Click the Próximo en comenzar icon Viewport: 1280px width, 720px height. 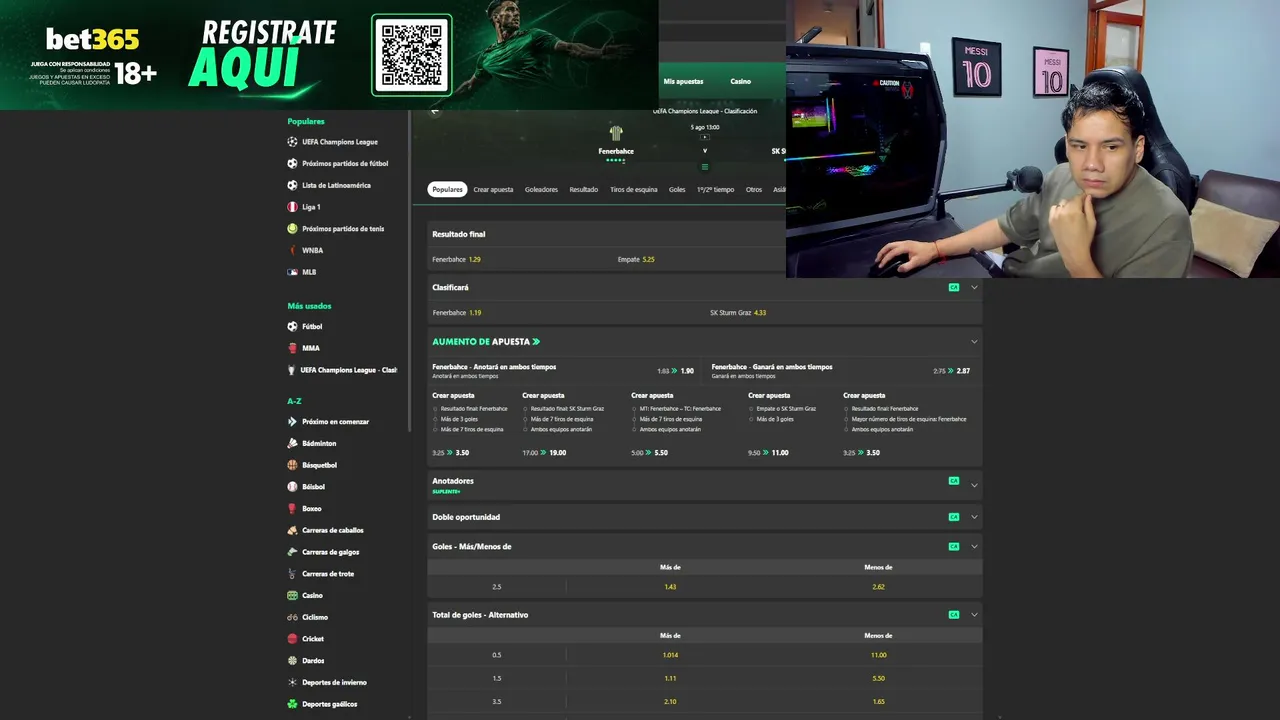(292, 422)
